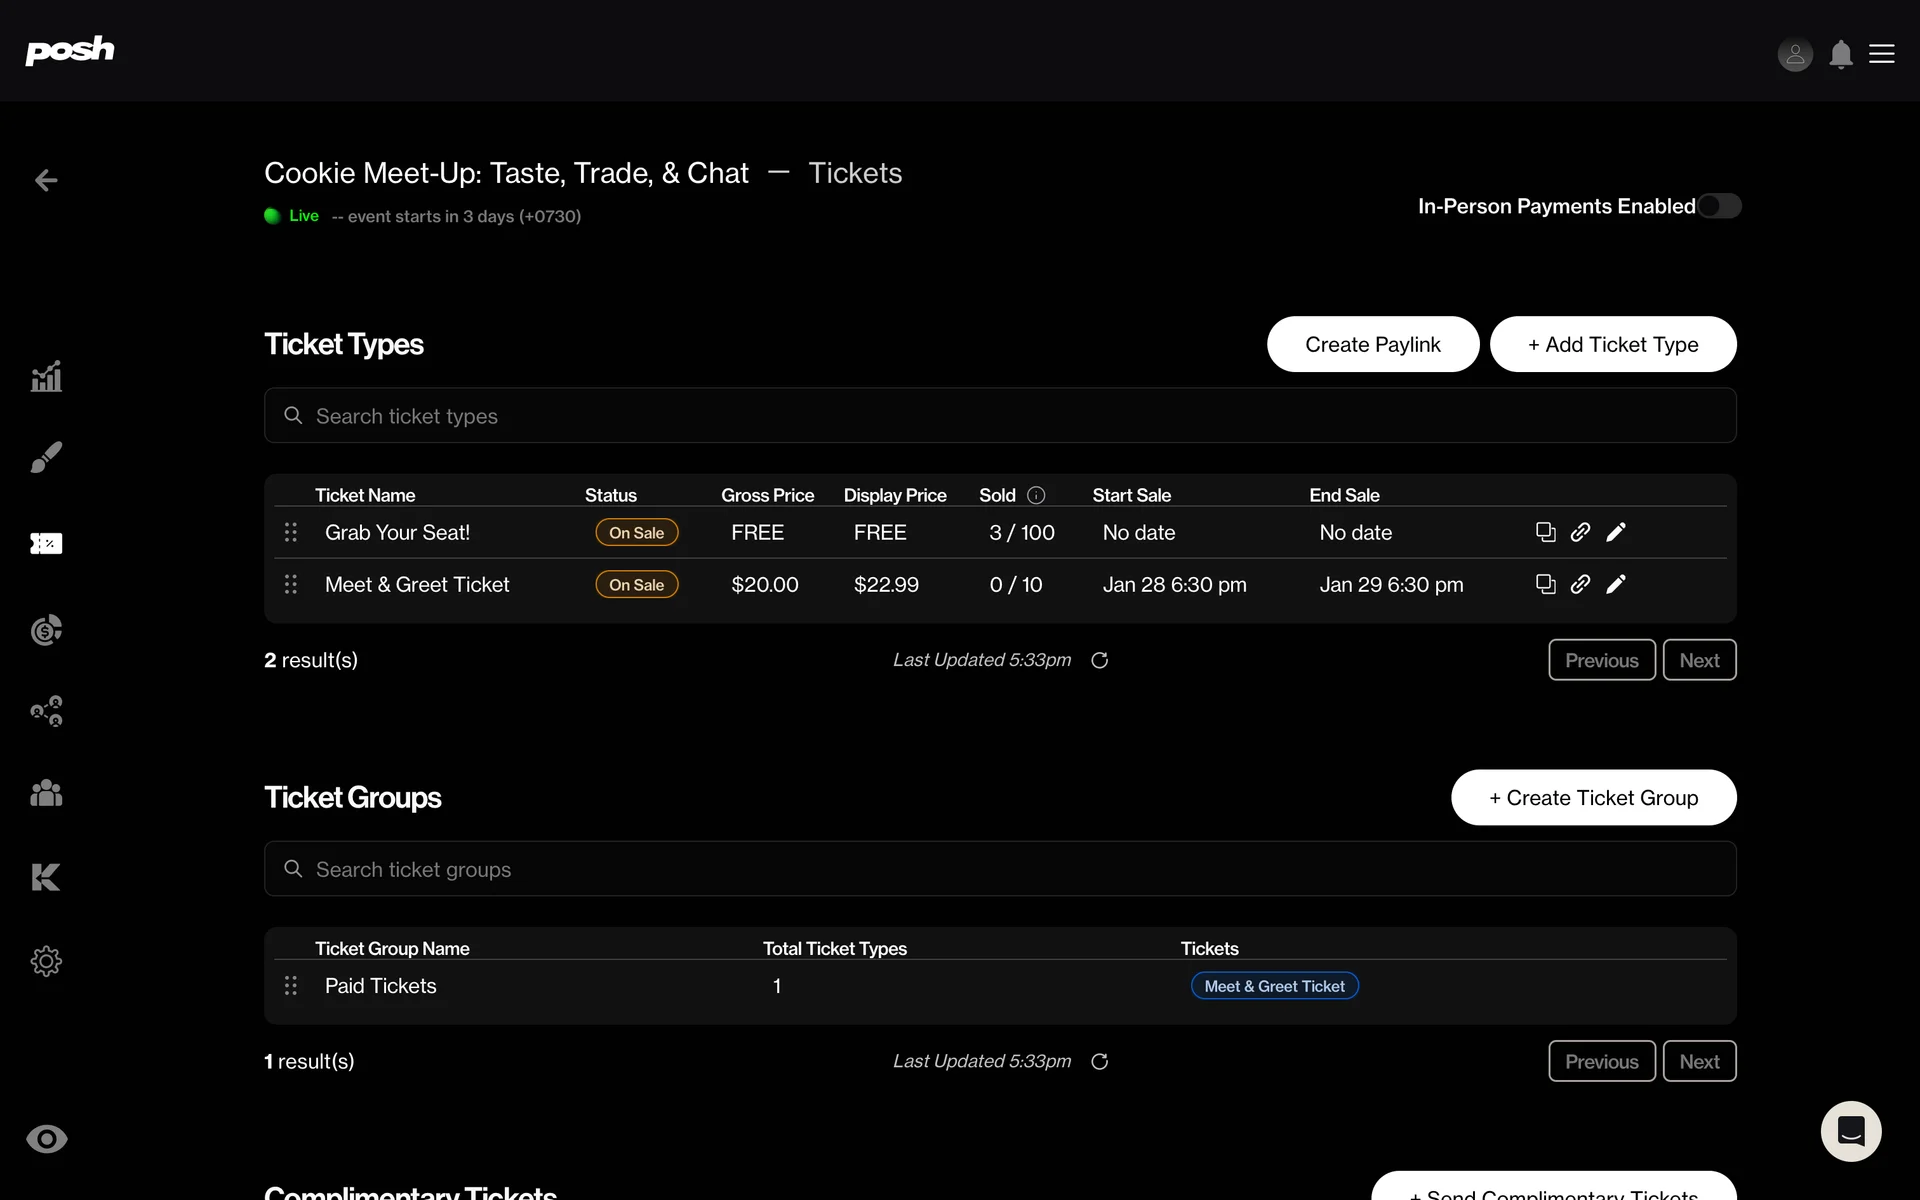Open the hamburger menu
1920x1200 pixels.
(1882, 54)
